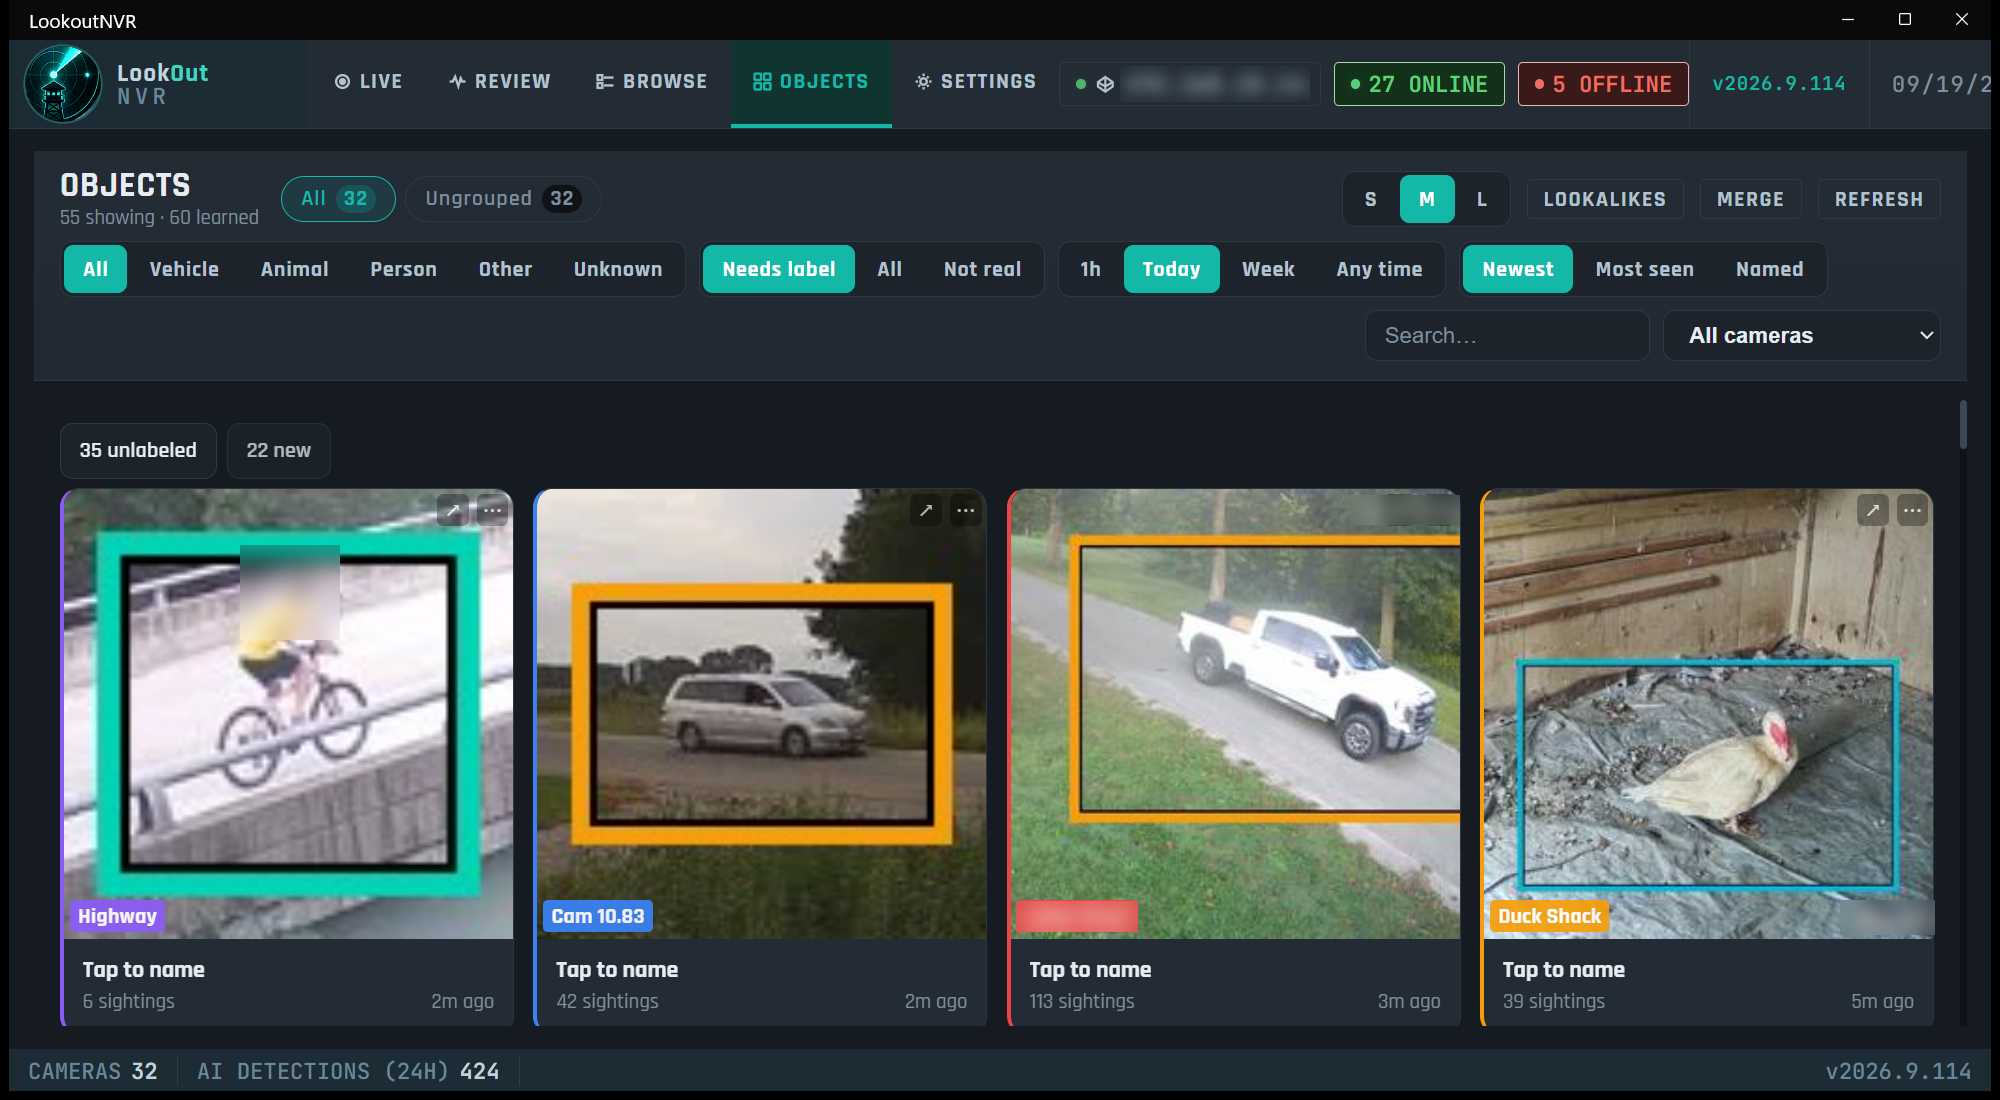Screen dimensions: 2000x1100
Task: Set time range to 1h
Action: 1090,269
